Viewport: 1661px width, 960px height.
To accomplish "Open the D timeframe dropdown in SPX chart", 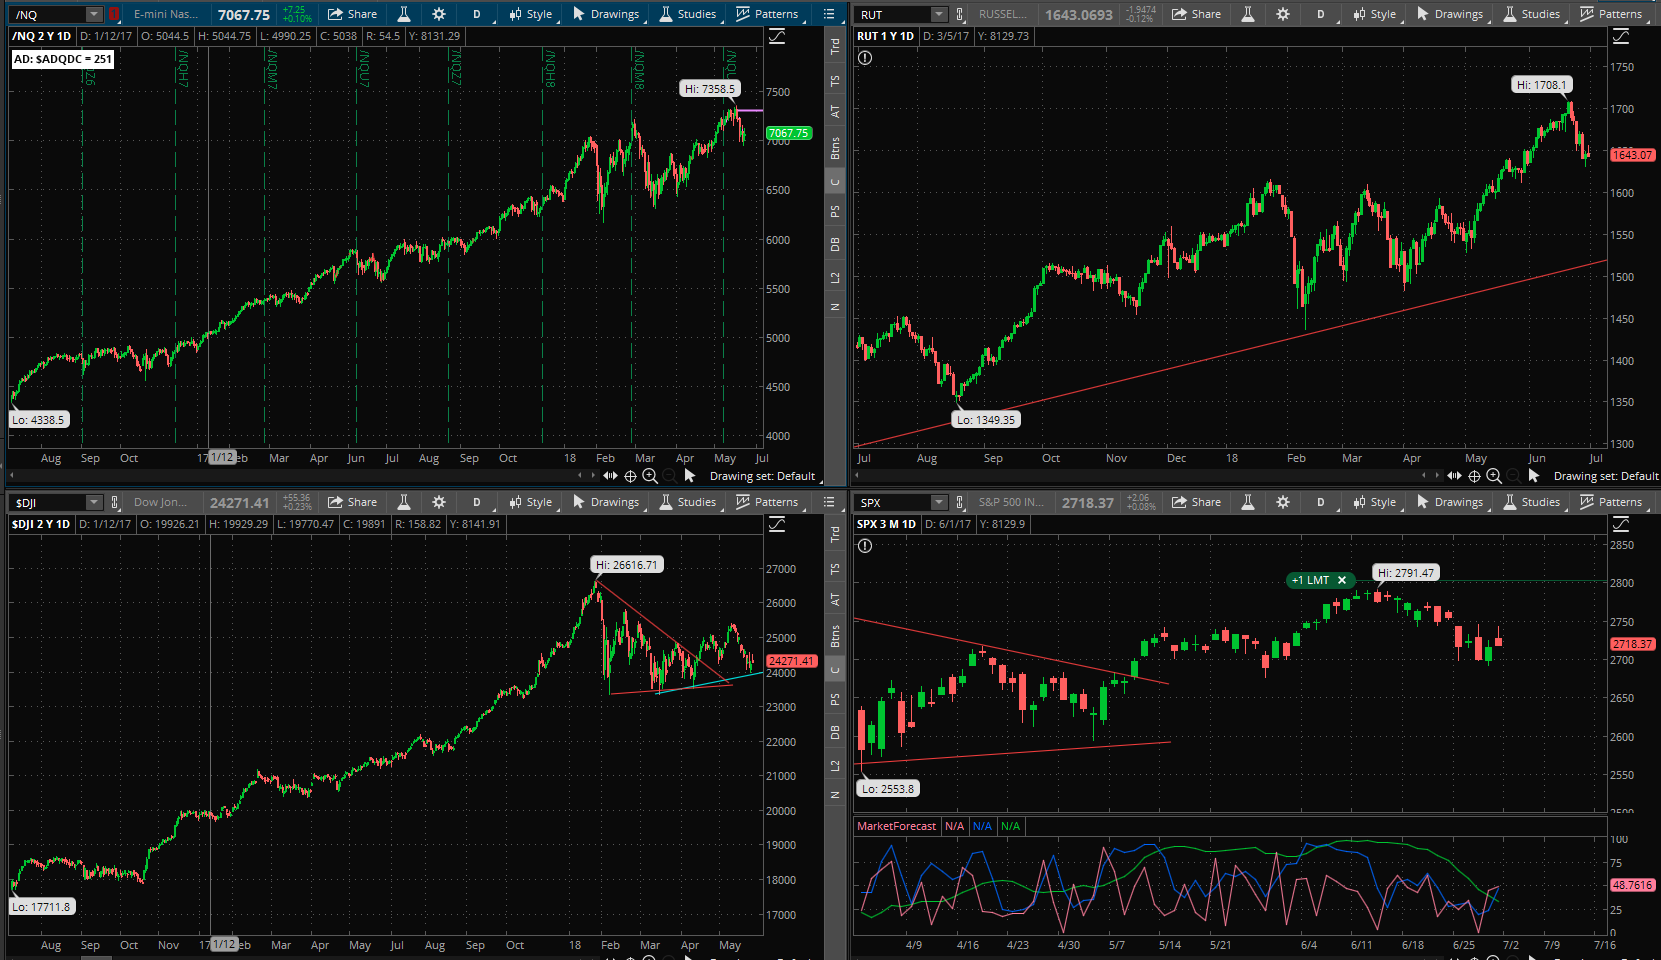I will click(1321, 502).
